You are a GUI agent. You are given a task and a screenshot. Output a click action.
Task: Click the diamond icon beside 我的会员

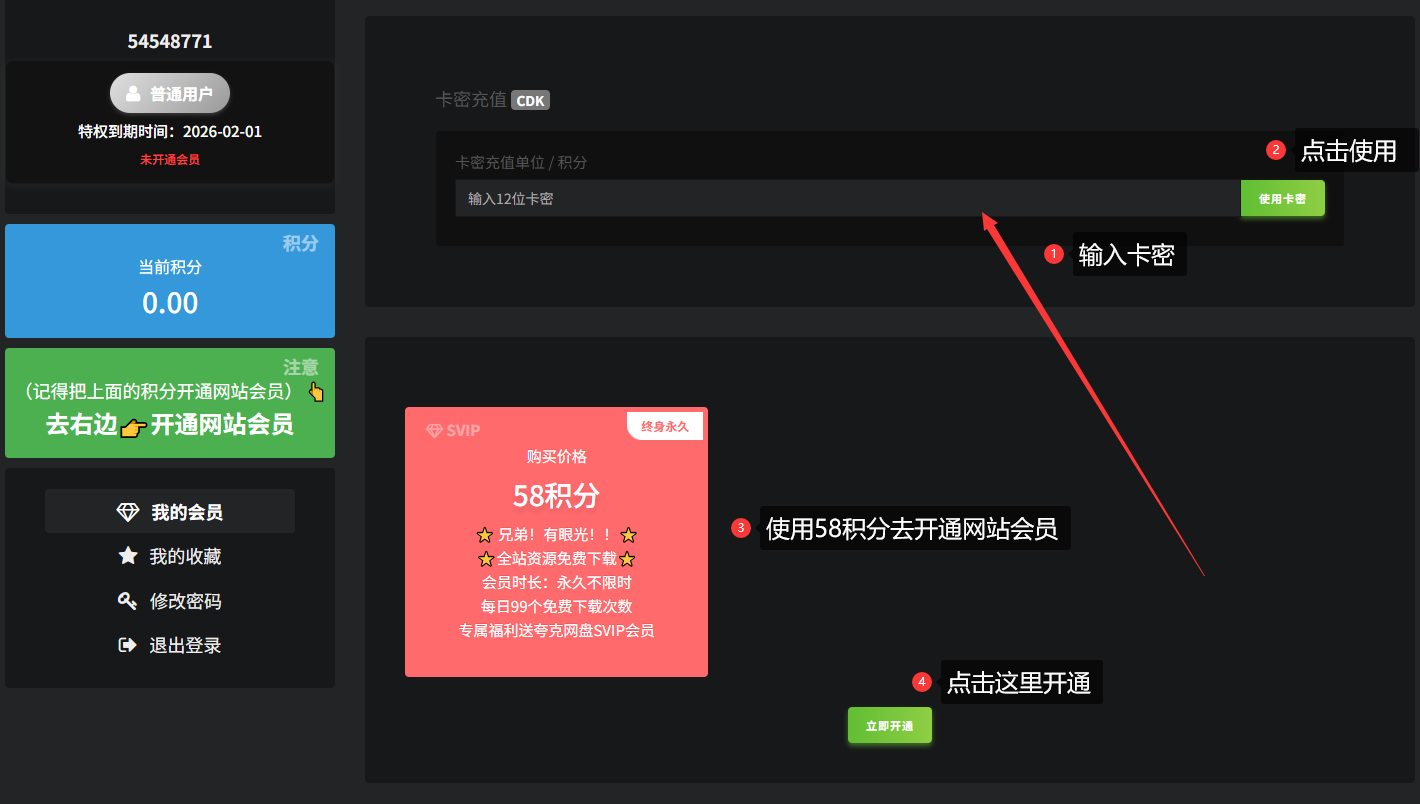click(128, 512)
